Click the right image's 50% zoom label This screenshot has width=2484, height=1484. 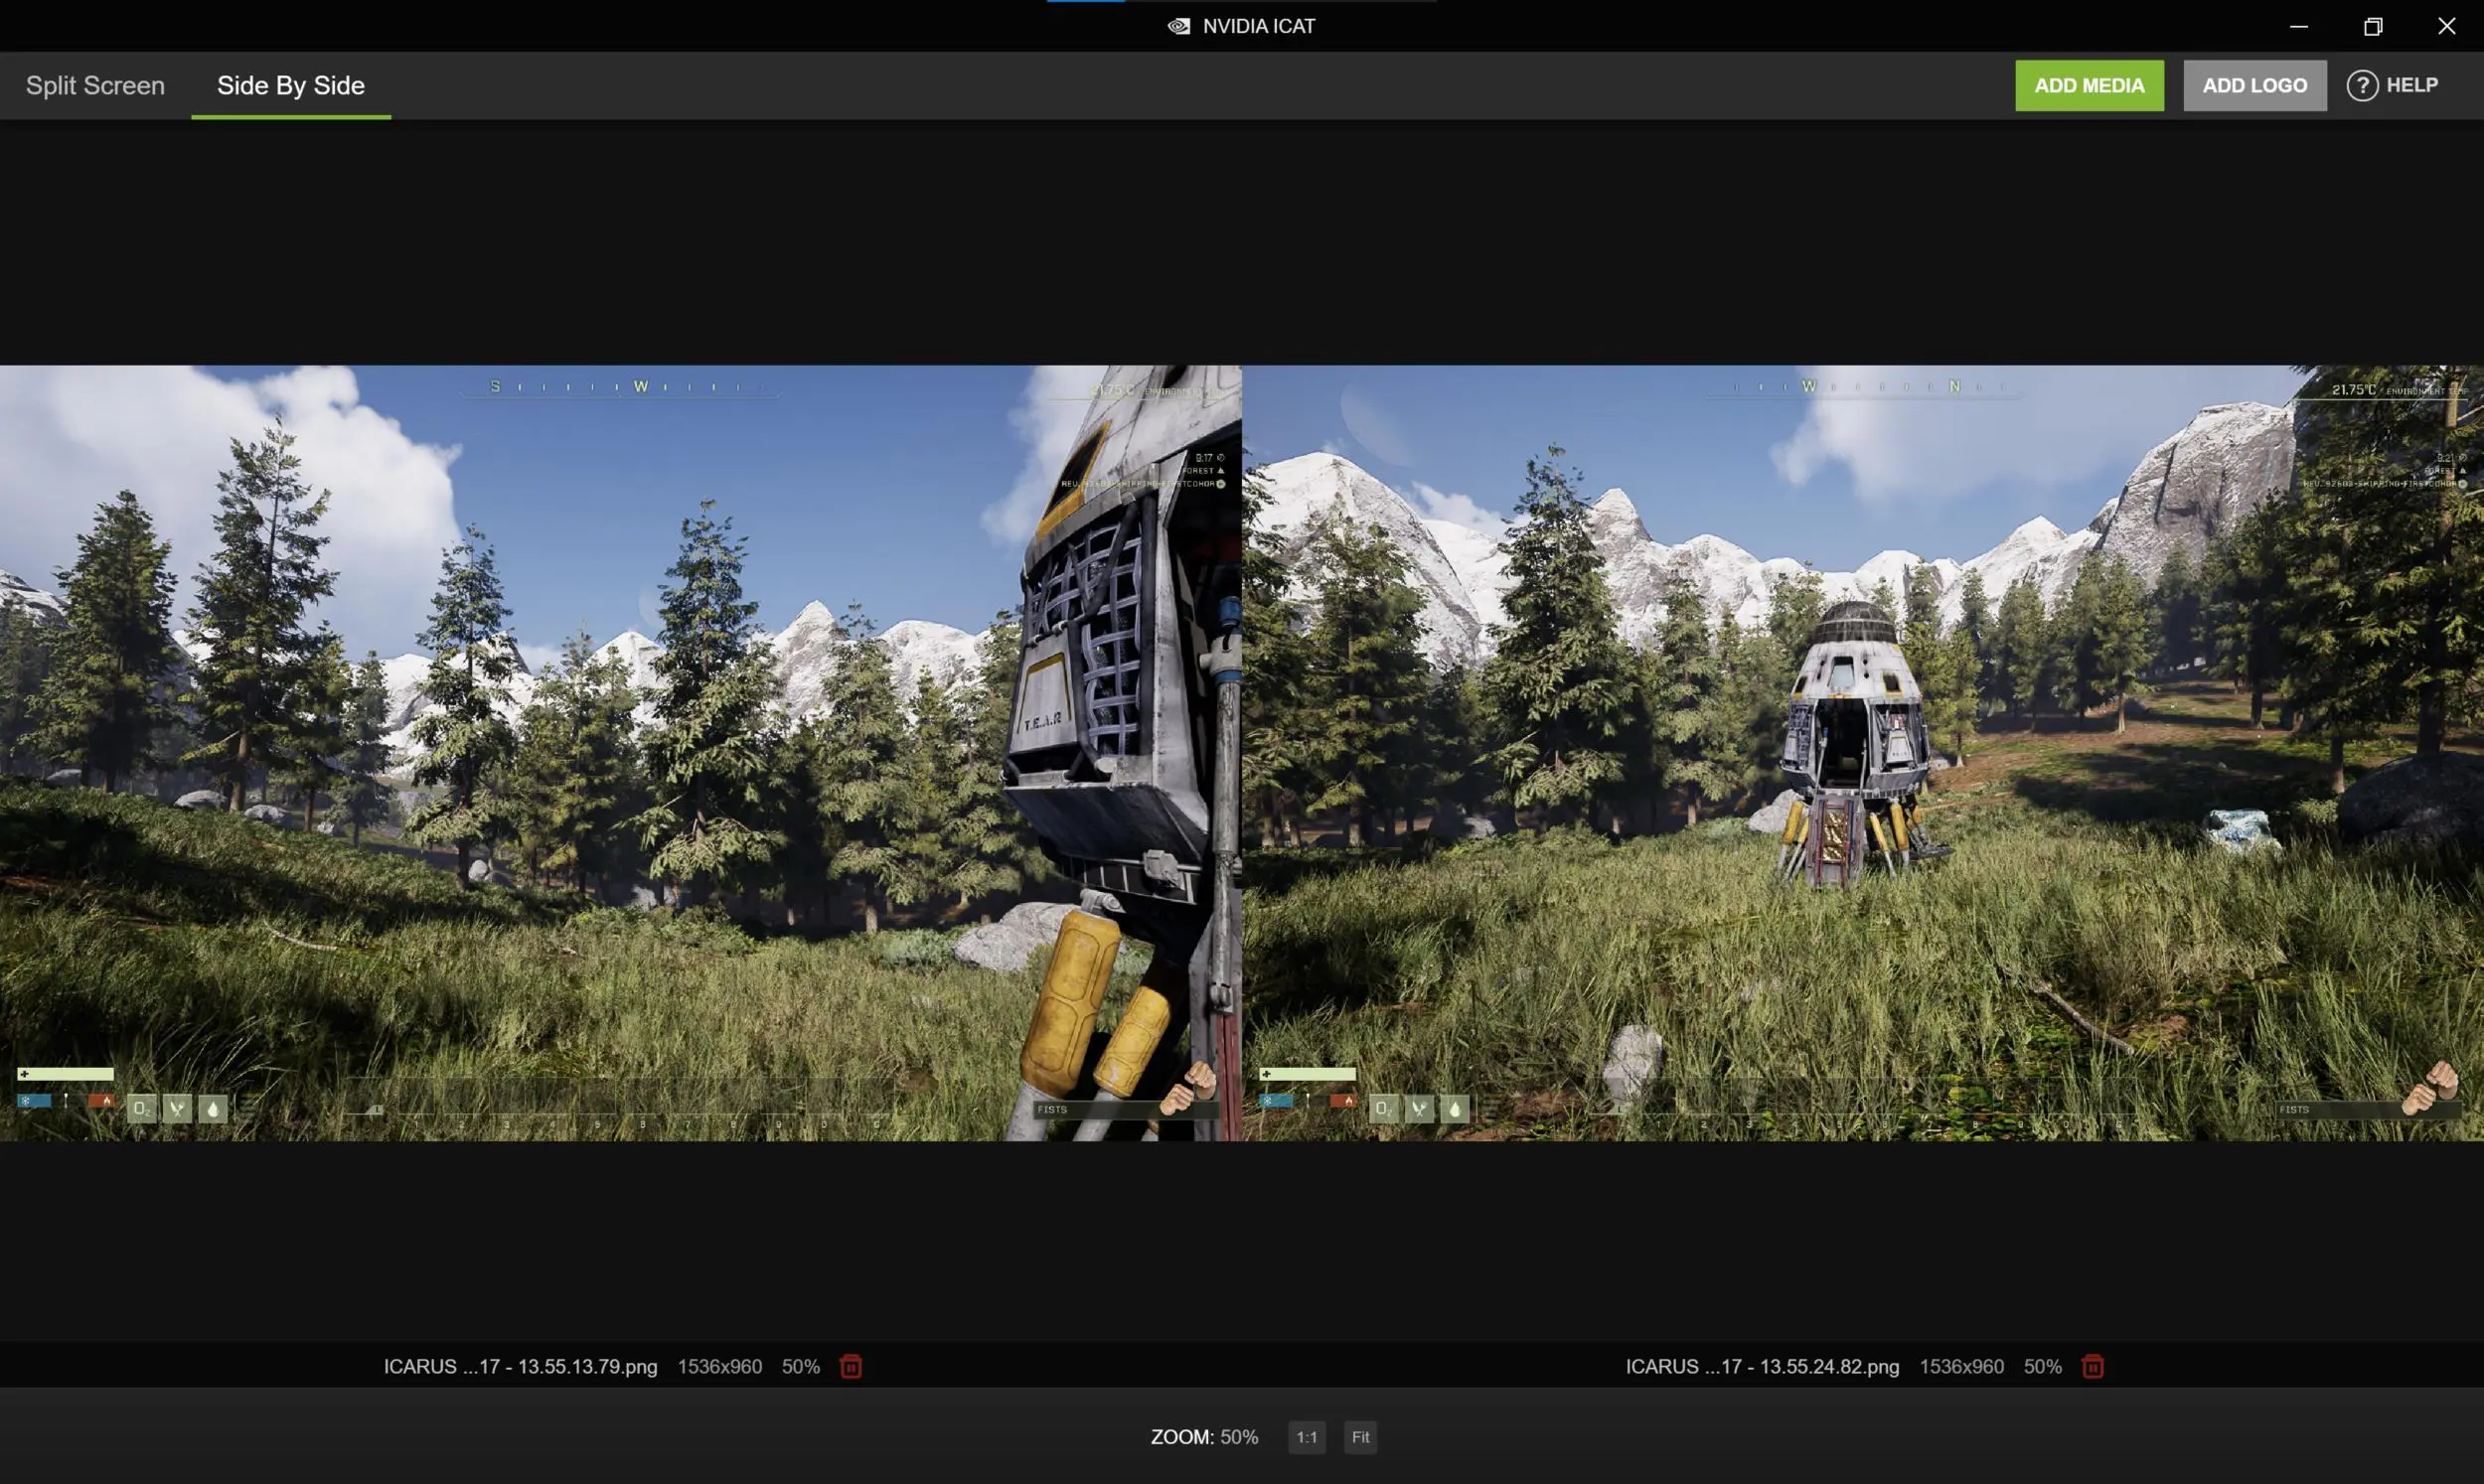pyautogui.click(x=2043, y=1366)
